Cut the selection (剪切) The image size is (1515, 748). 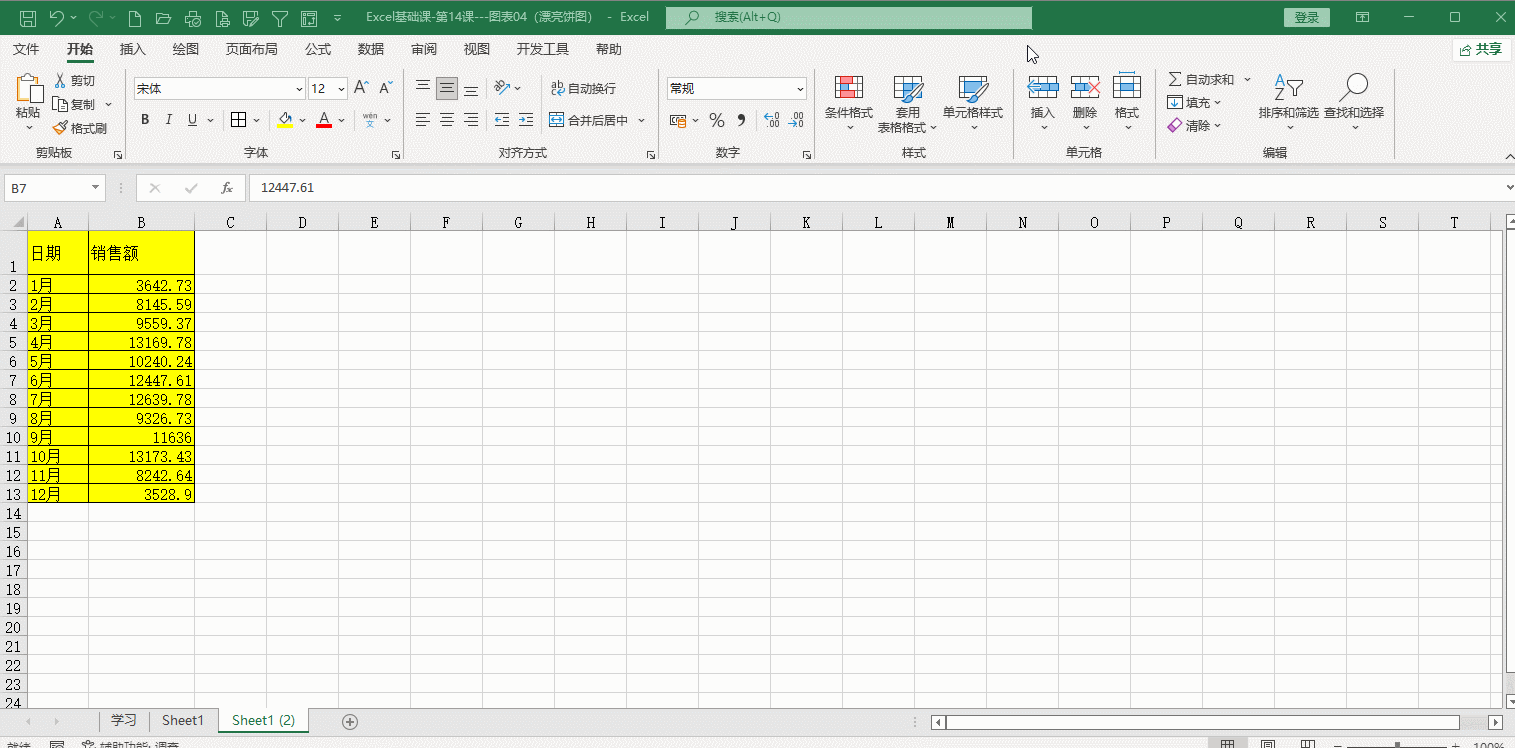tap(75, 81)
